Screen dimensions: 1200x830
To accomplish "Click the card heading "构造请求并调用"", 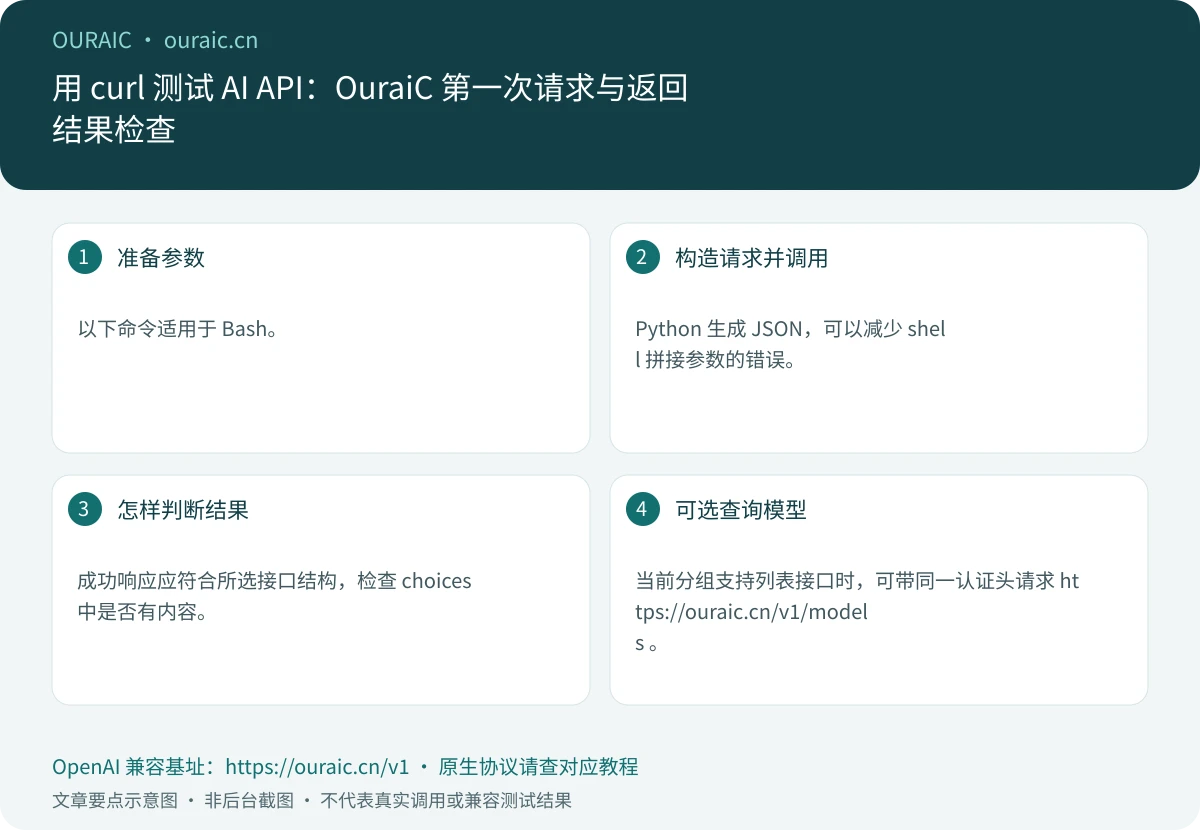I will click(752, 258).
